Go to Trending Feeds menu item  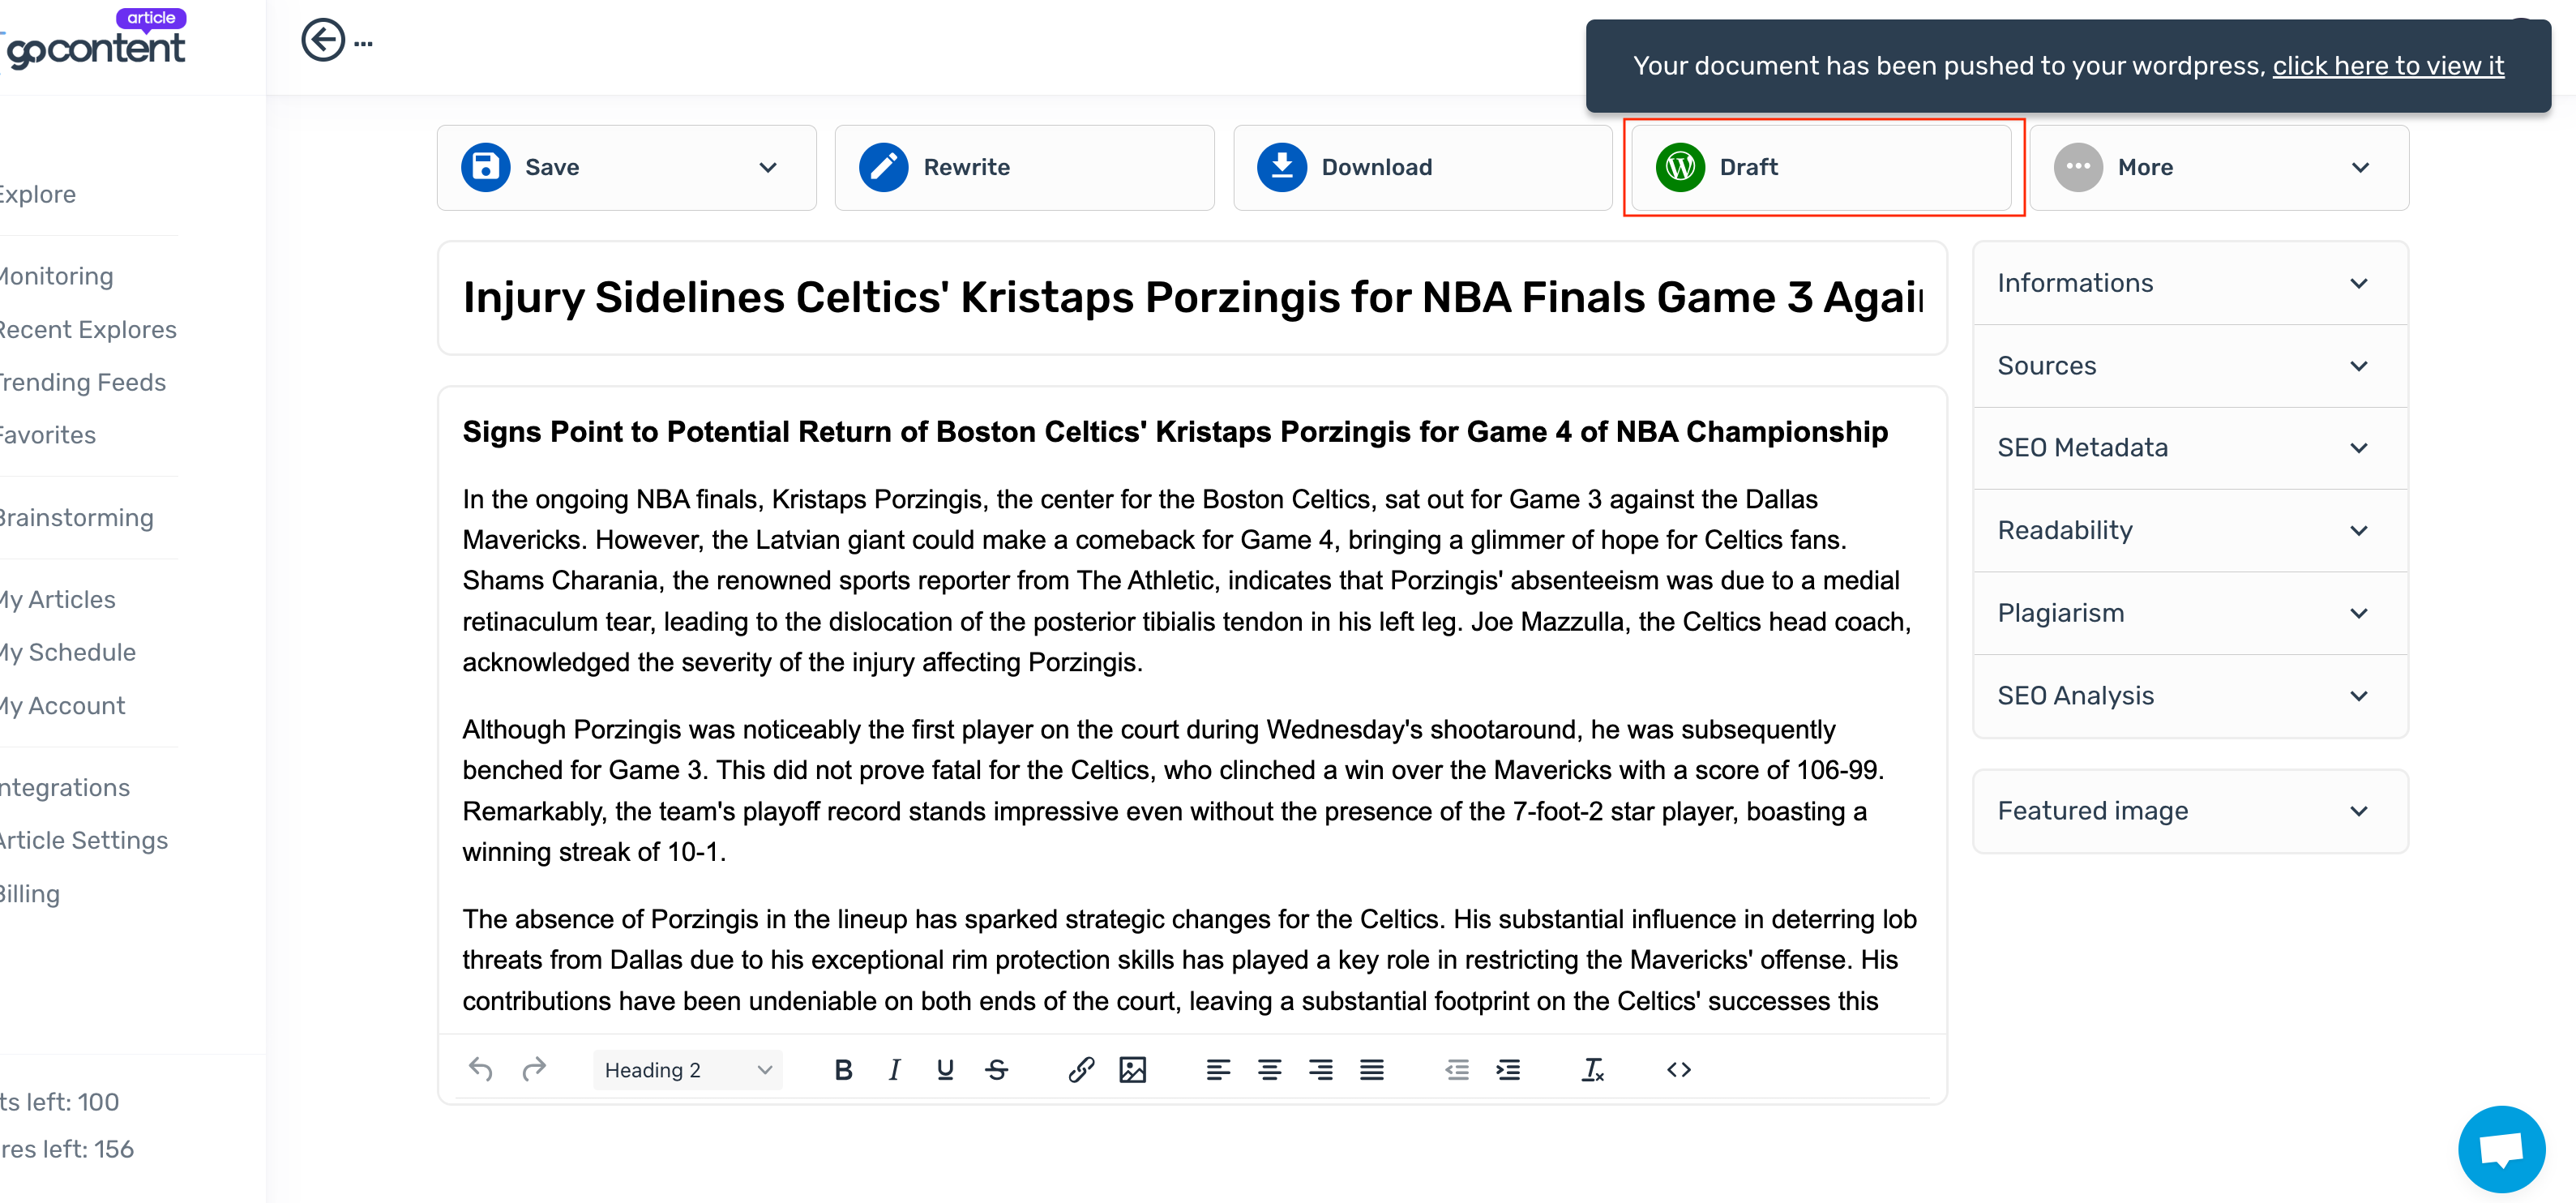point(83,383)
